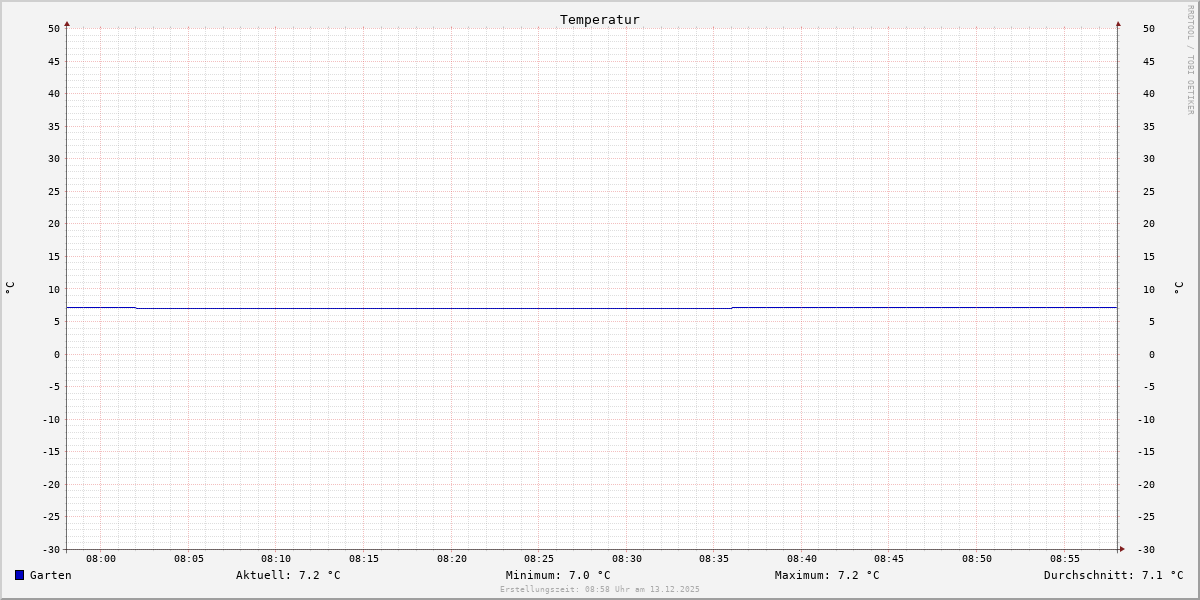The image size is (1200, 600).
Task: Click the 08:40 time axis label
Action: point(802,559)
